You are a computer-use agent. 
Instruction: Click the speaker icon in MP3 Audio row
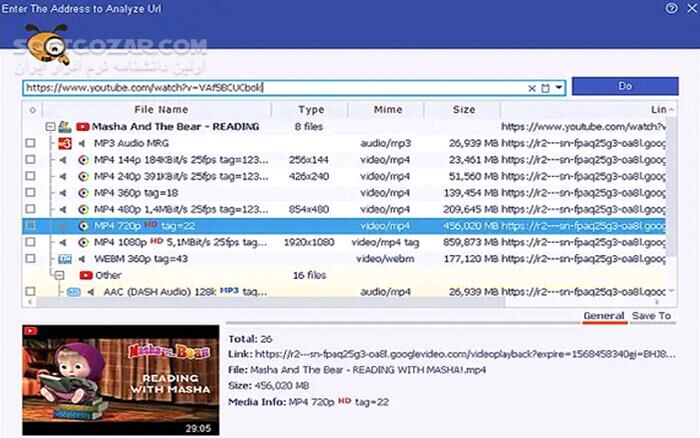(x=82, y=143)
